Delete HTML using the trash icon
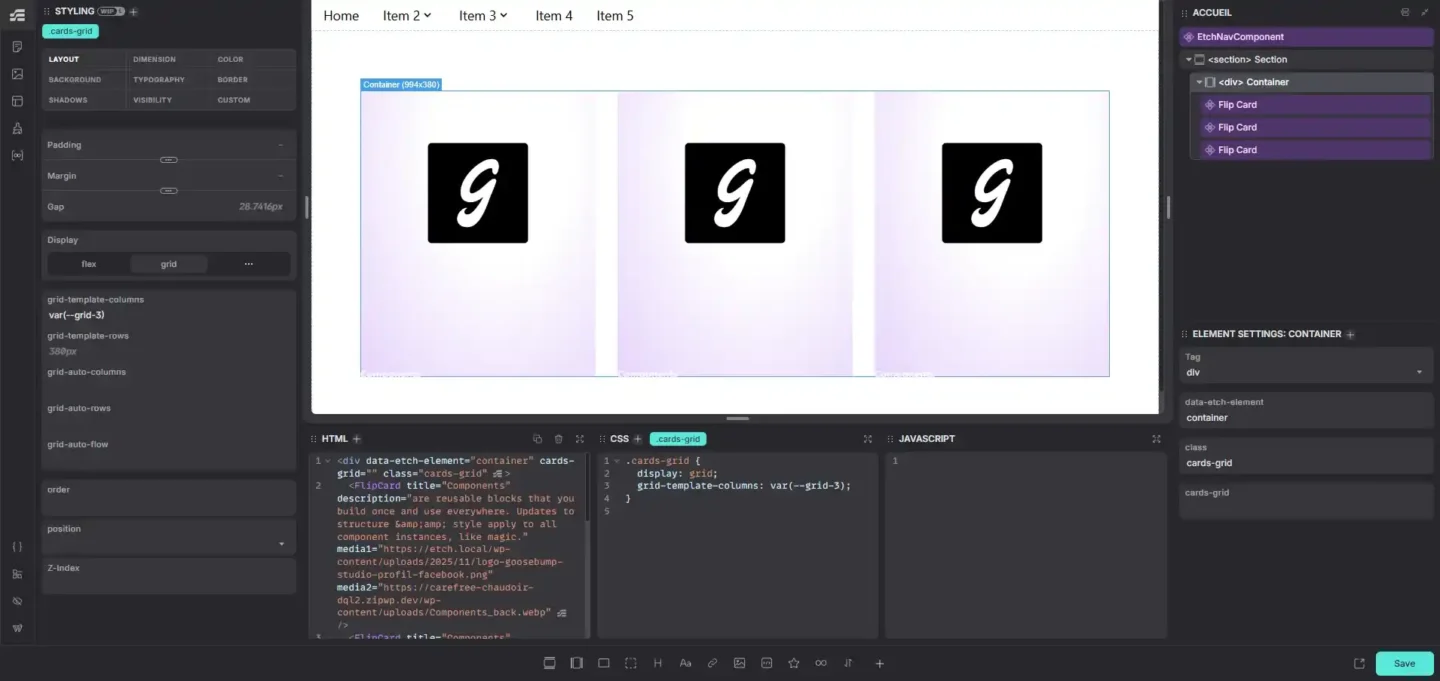Viewport: 1440px width, 681px height. [558, 439]
